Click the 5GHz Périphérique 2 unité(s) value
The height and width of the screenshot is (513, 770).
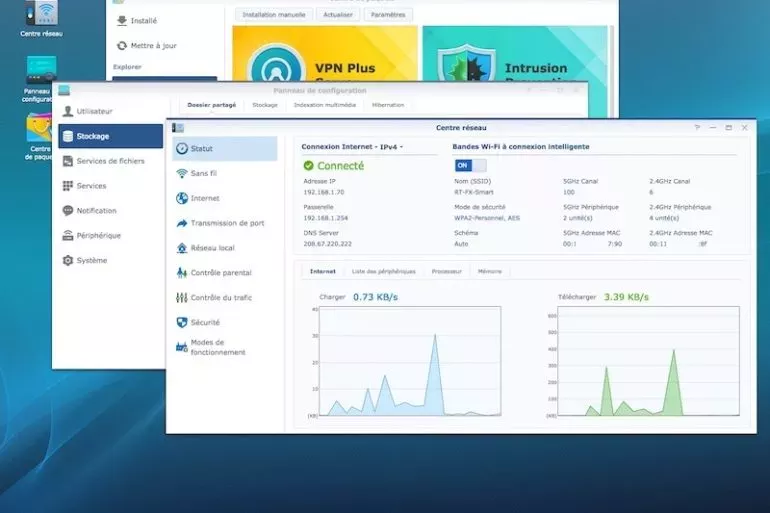(578, 218)
